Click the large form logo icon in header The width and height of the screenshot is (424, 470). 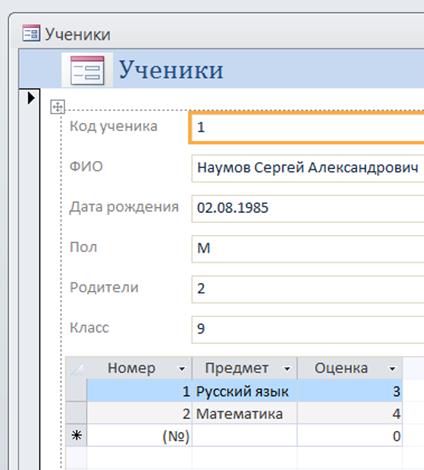87,70
